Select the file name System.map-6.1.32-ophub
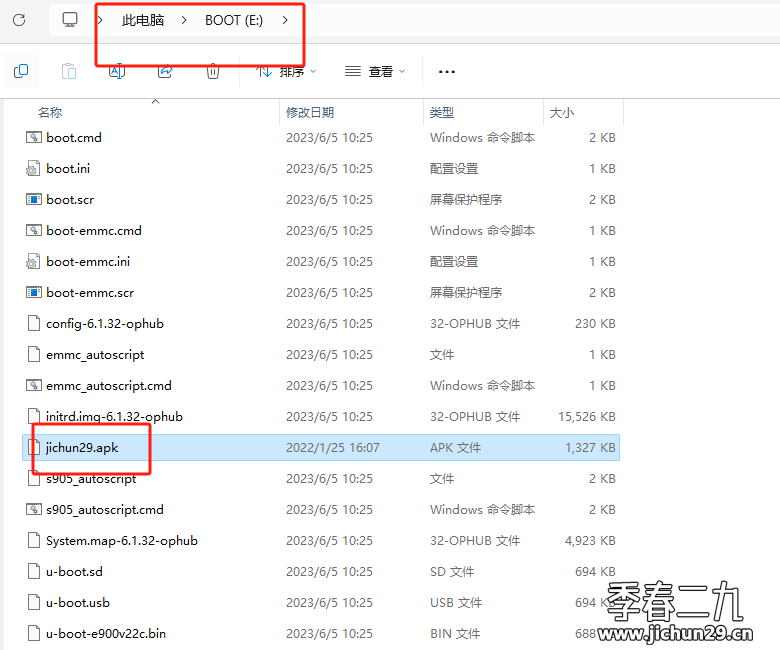Image resolution: width=780 pixels, height=650 pixels. [x=121, y=541]
